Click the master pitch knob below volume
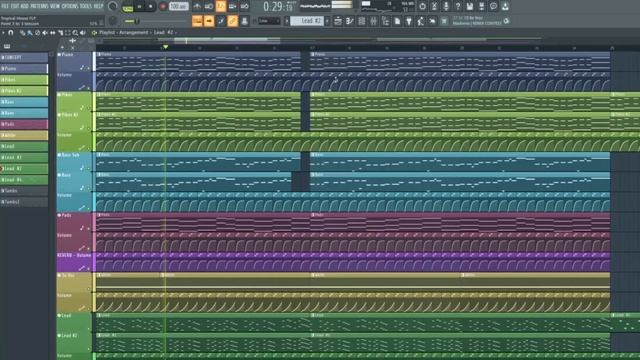Viewport: 640px width, 360px height. tap(113, 21)
